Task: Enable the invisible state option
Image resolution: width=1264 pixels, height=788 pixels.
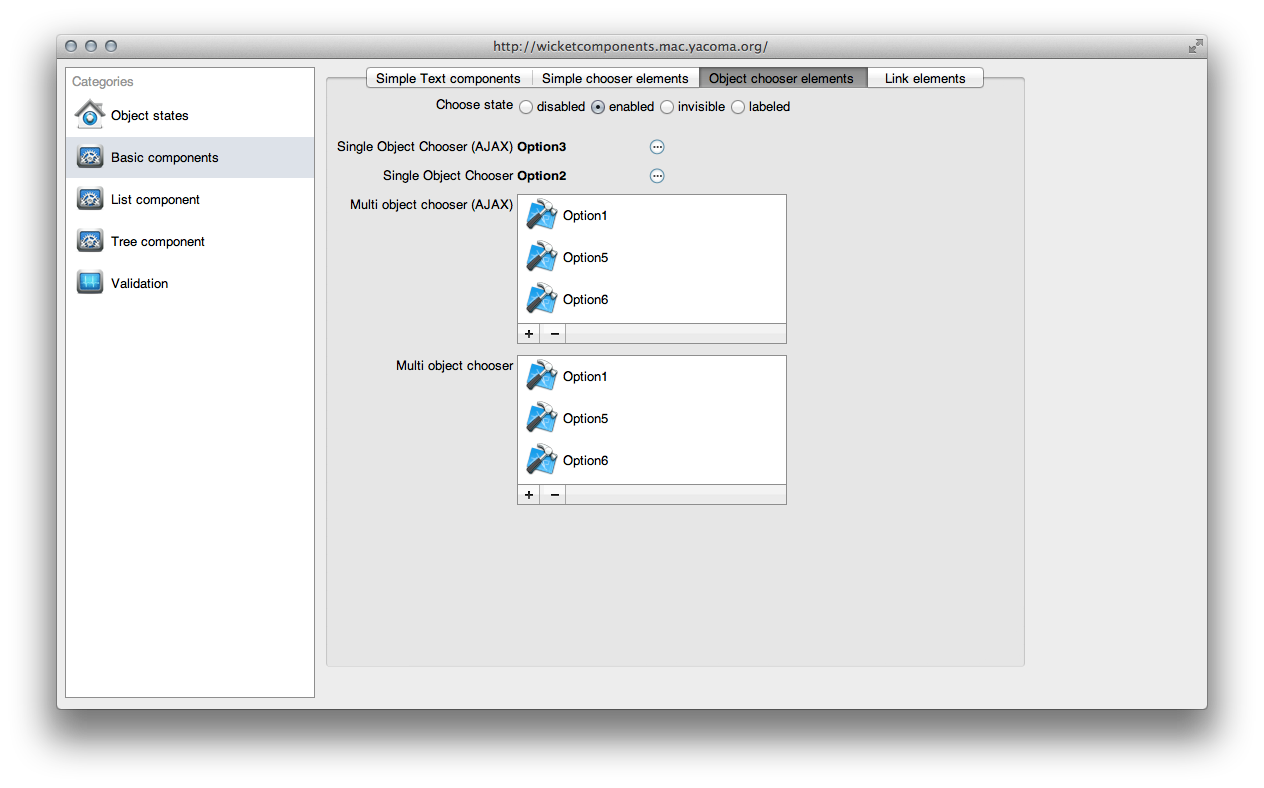Action: pos(666,107)
